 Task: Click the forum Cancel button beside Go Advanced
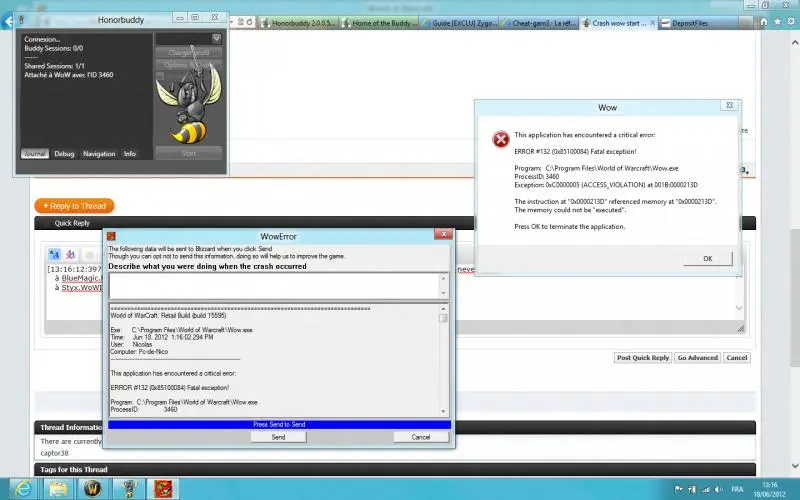(737, 358)
